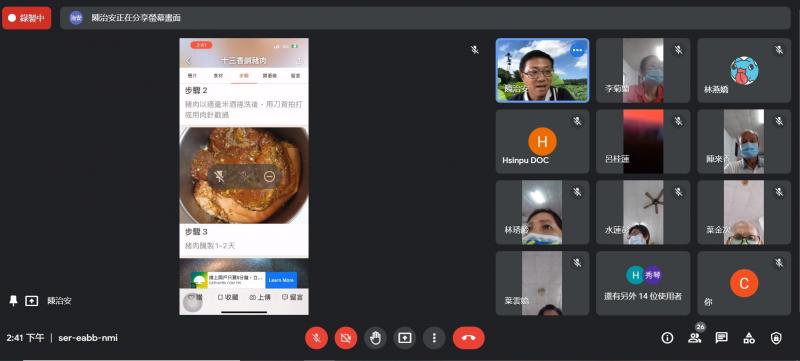
Task: Tap the share icon in recipe header
Action: coord(299,61)
